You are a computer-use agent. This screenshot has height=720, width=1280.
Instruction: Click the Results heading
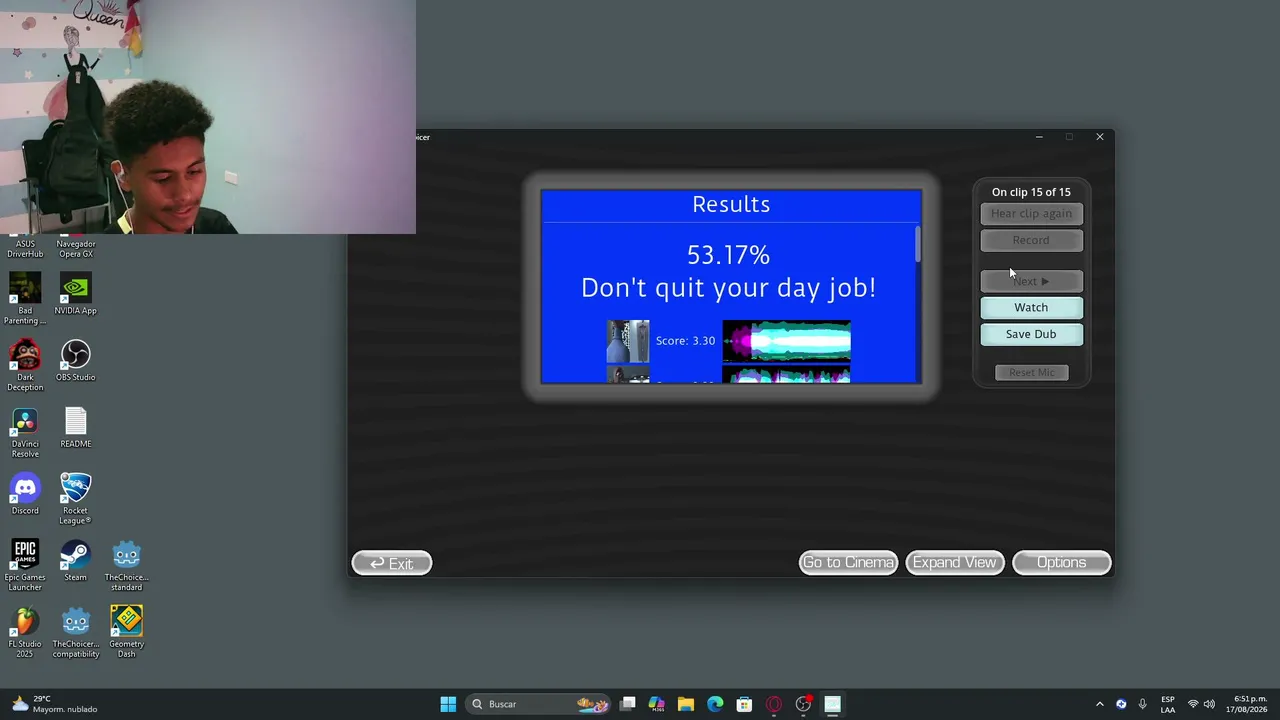coord(731,204)
